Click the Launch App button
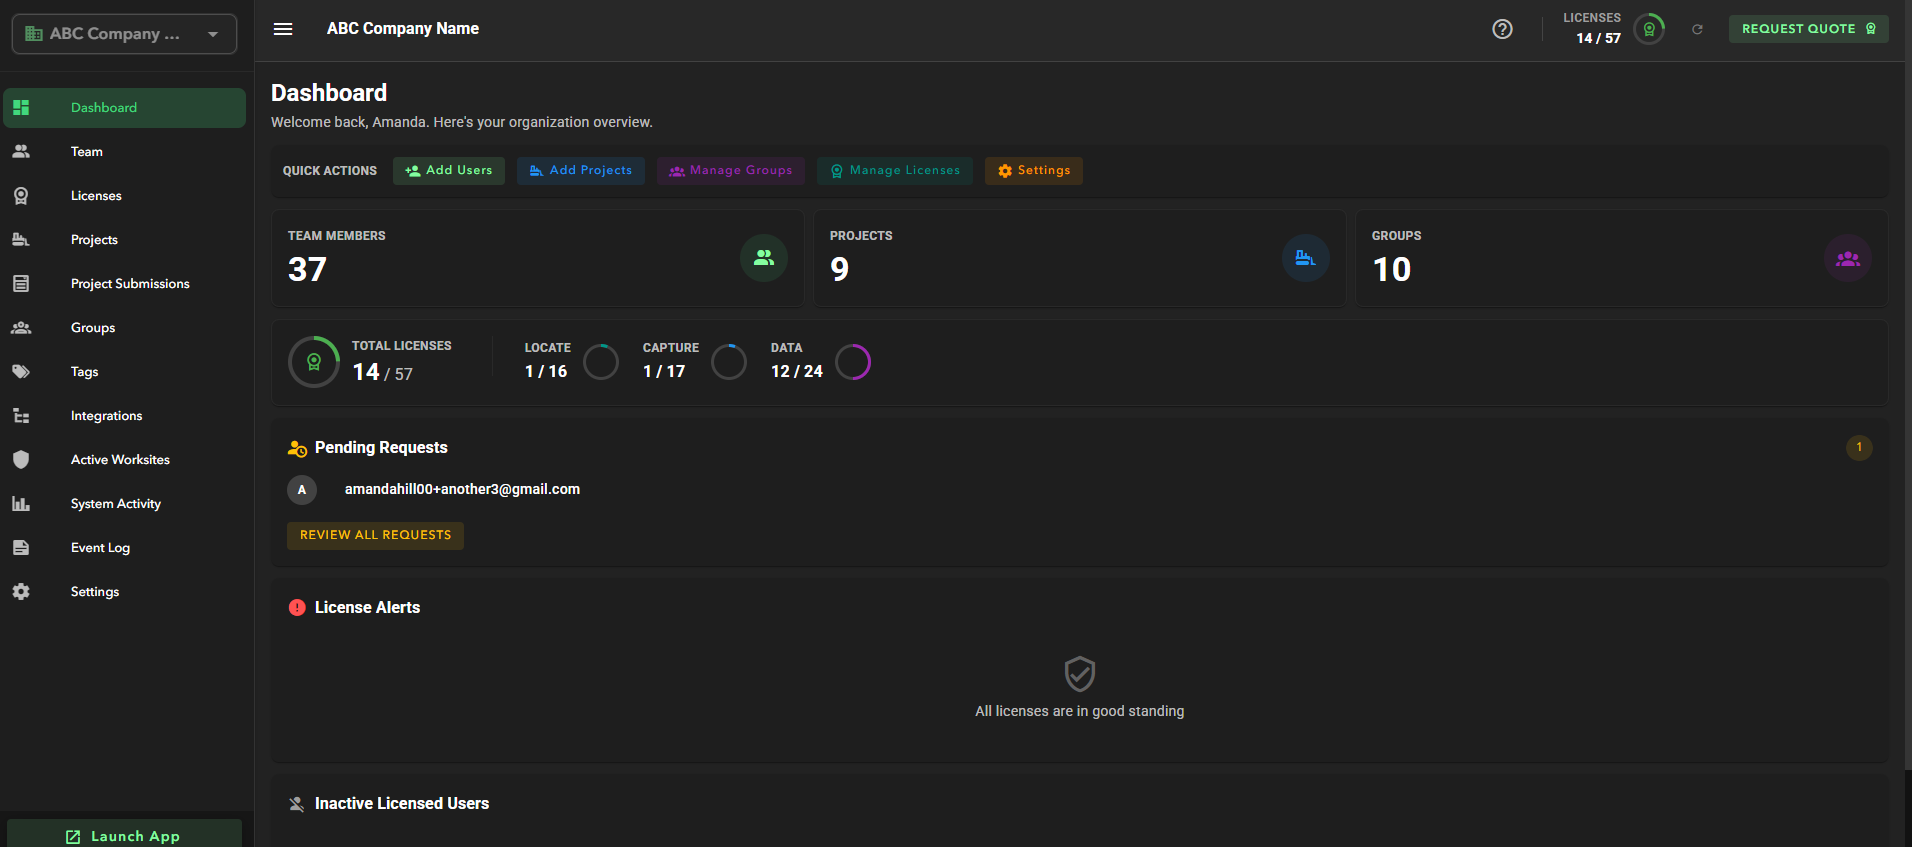The image size is (1912, 847). tap(124, 836)
